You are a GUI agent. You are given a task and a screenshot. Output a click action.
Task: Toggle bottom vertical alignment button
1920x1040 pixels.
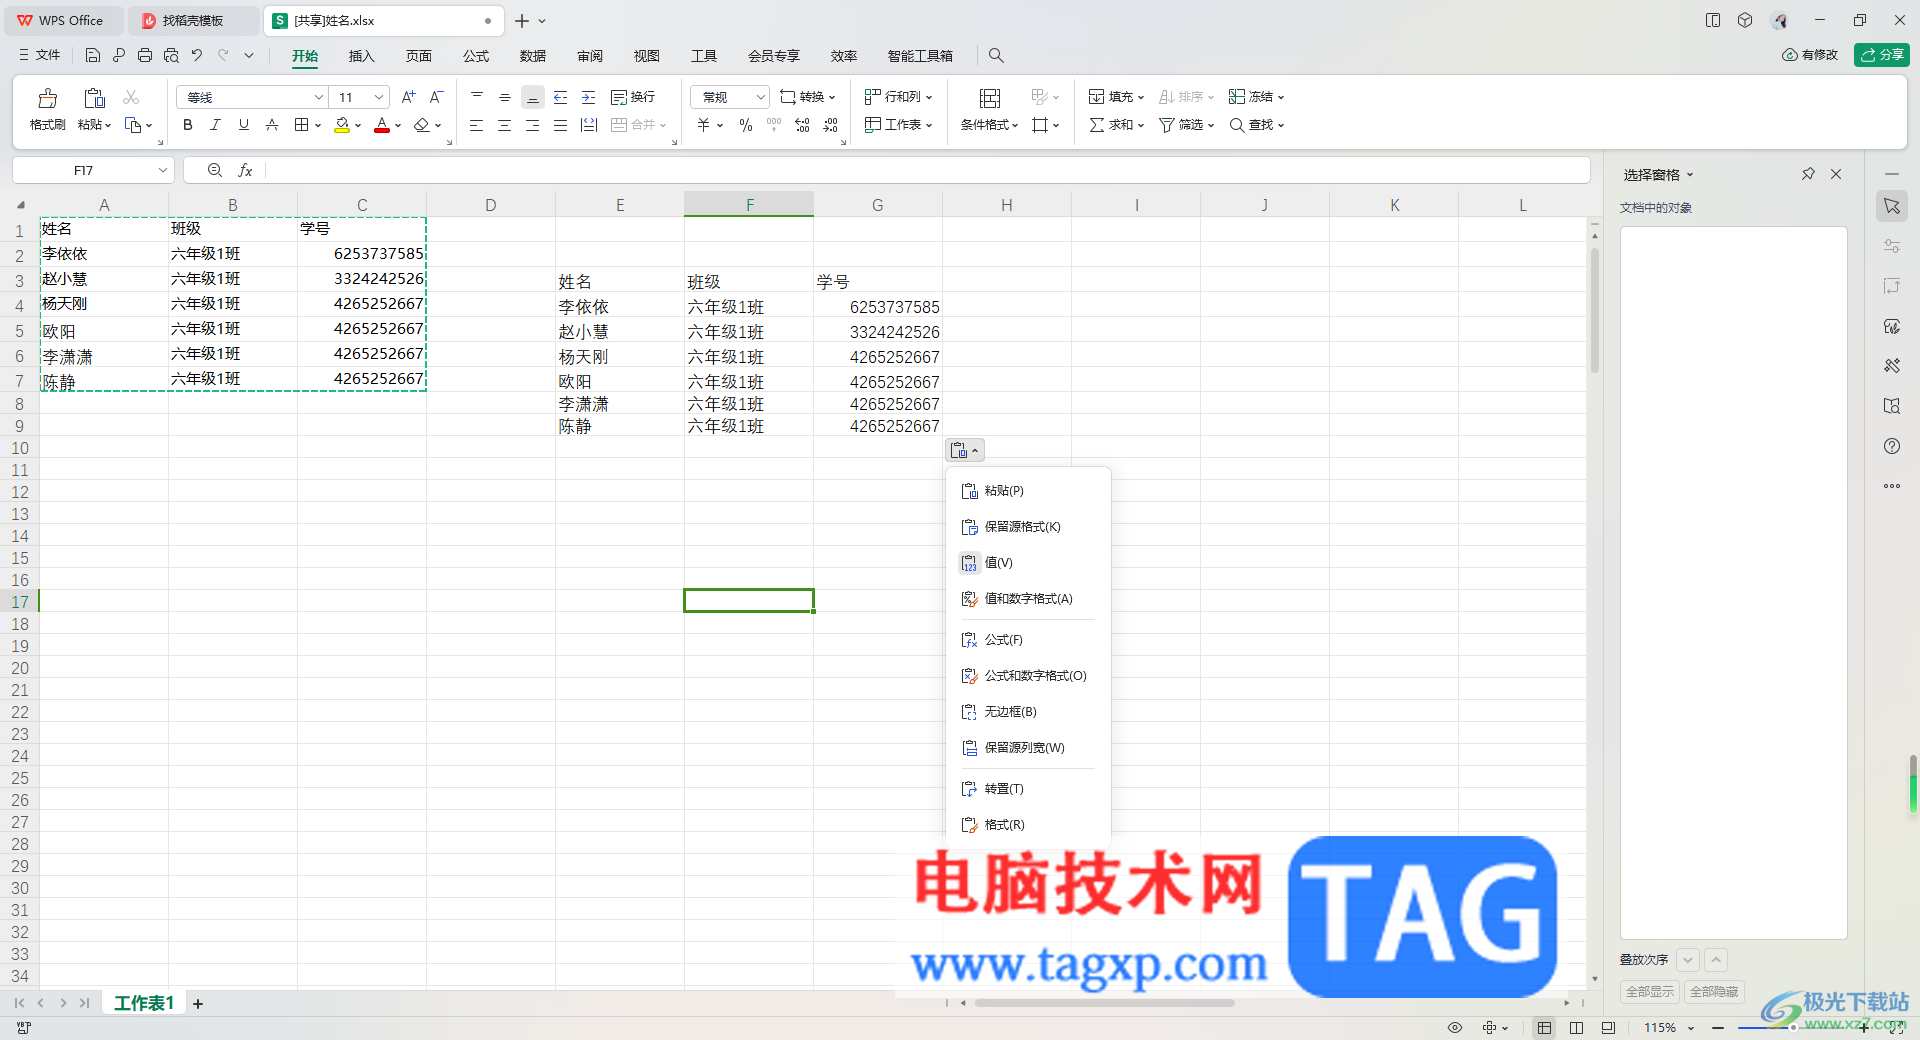click(x=533, y=97)
